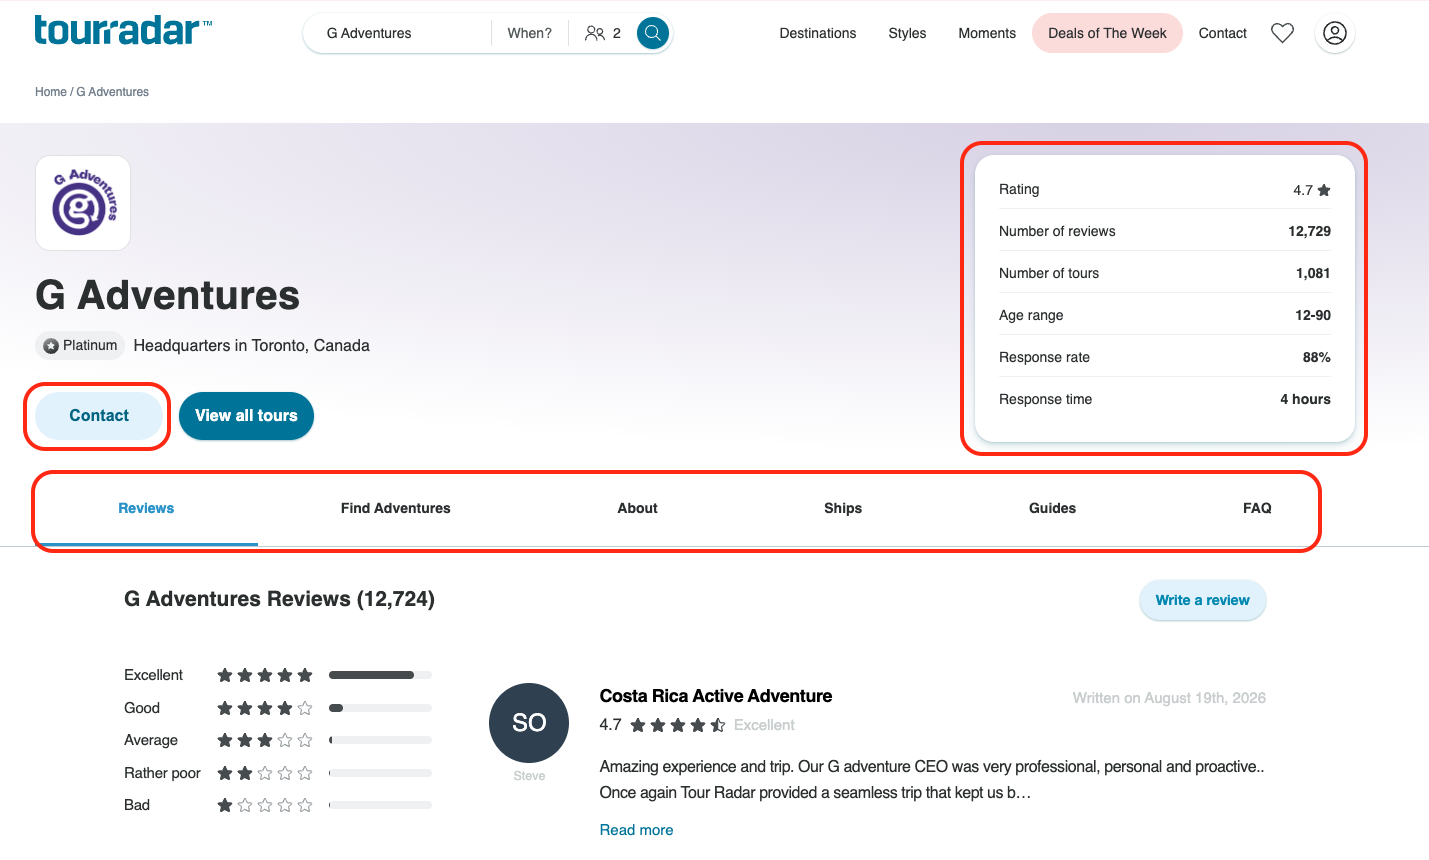Click the Platinum badge
The image size is (1429, 860).
click(80, 345)
